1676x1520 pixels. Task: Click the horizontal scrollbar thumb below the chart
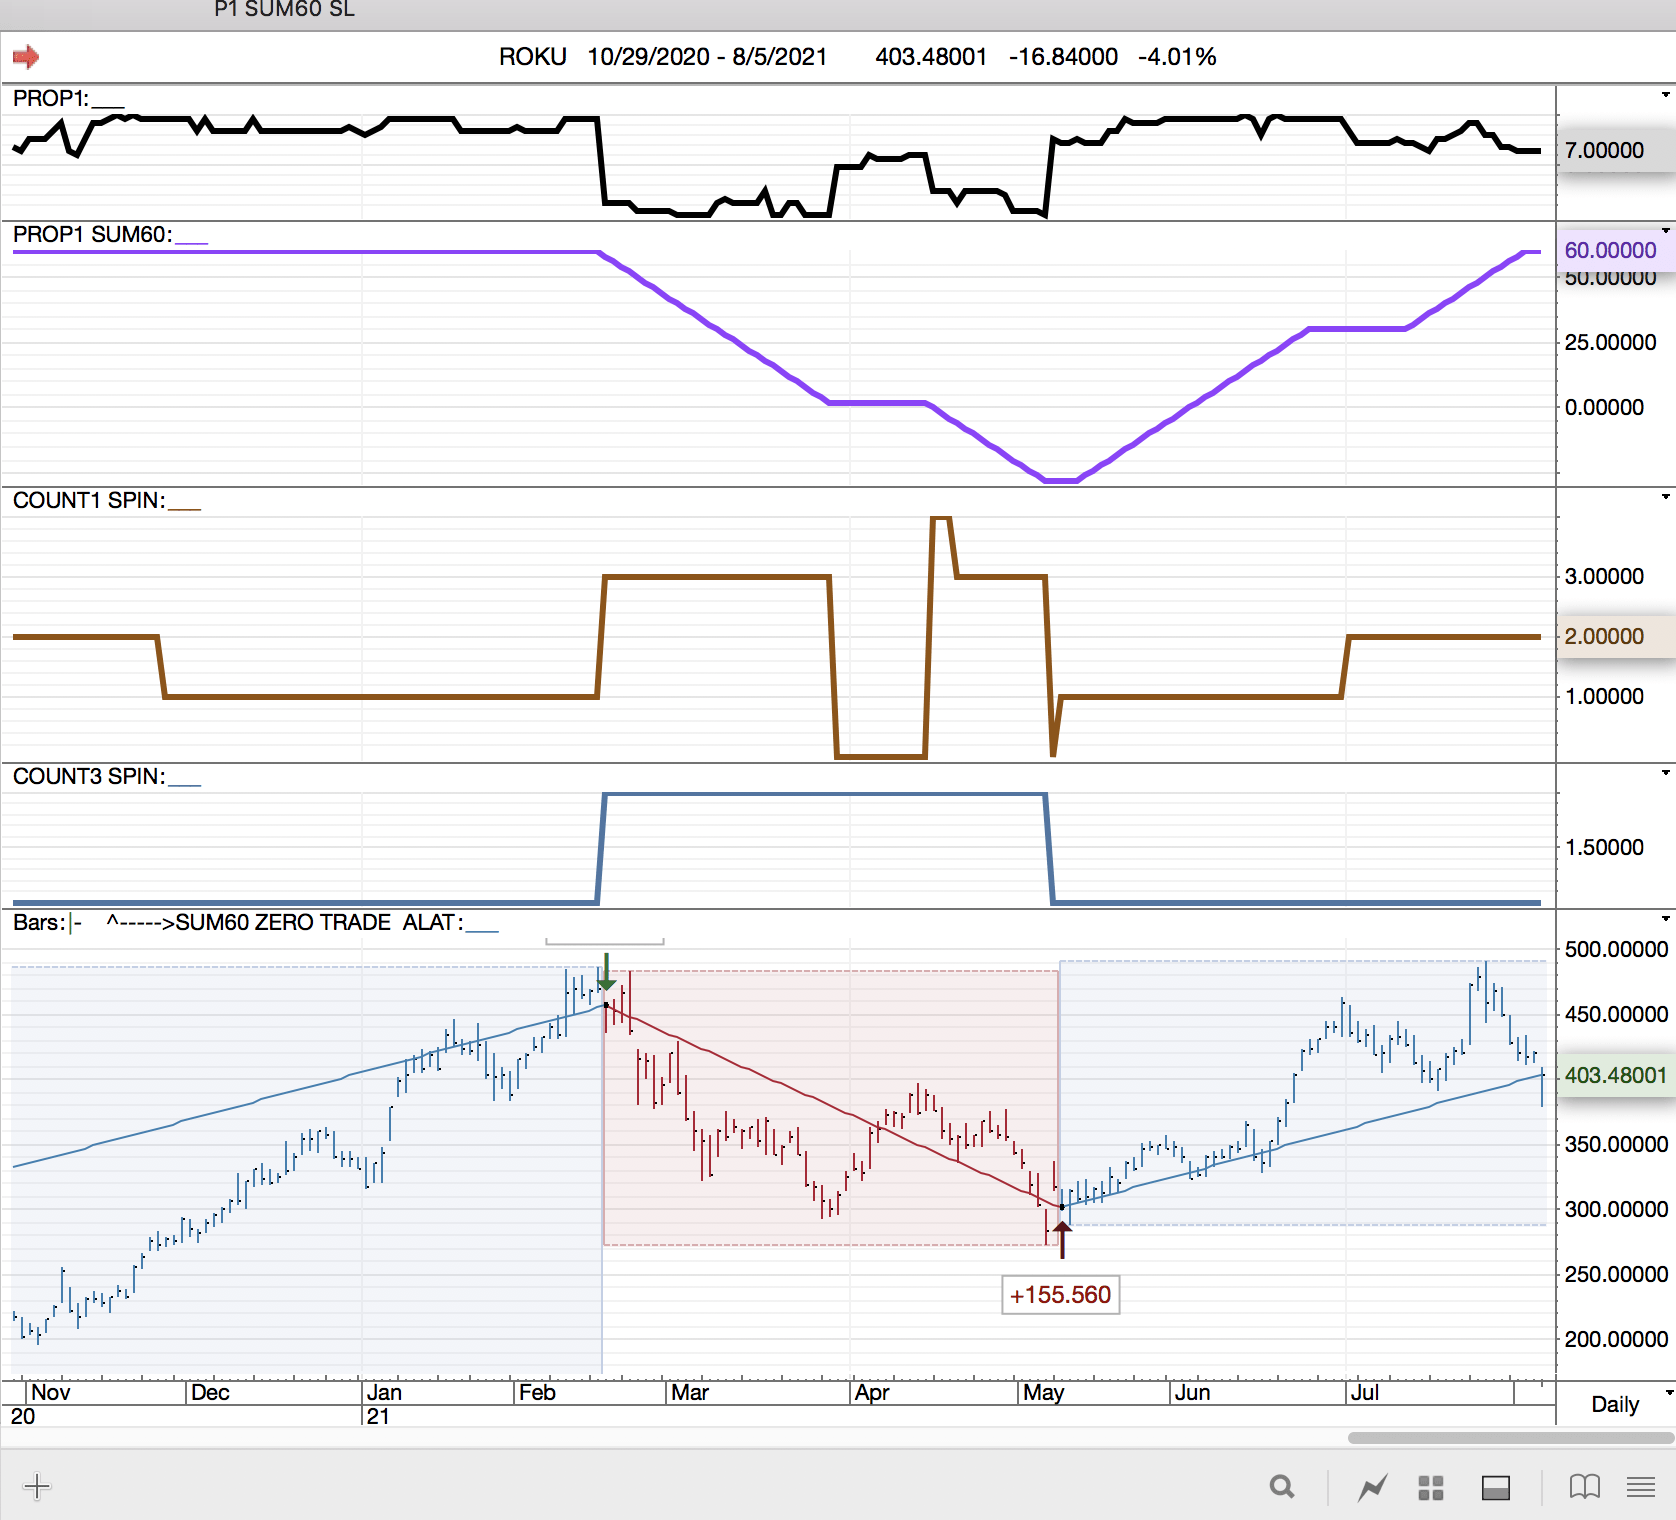1511,1438
